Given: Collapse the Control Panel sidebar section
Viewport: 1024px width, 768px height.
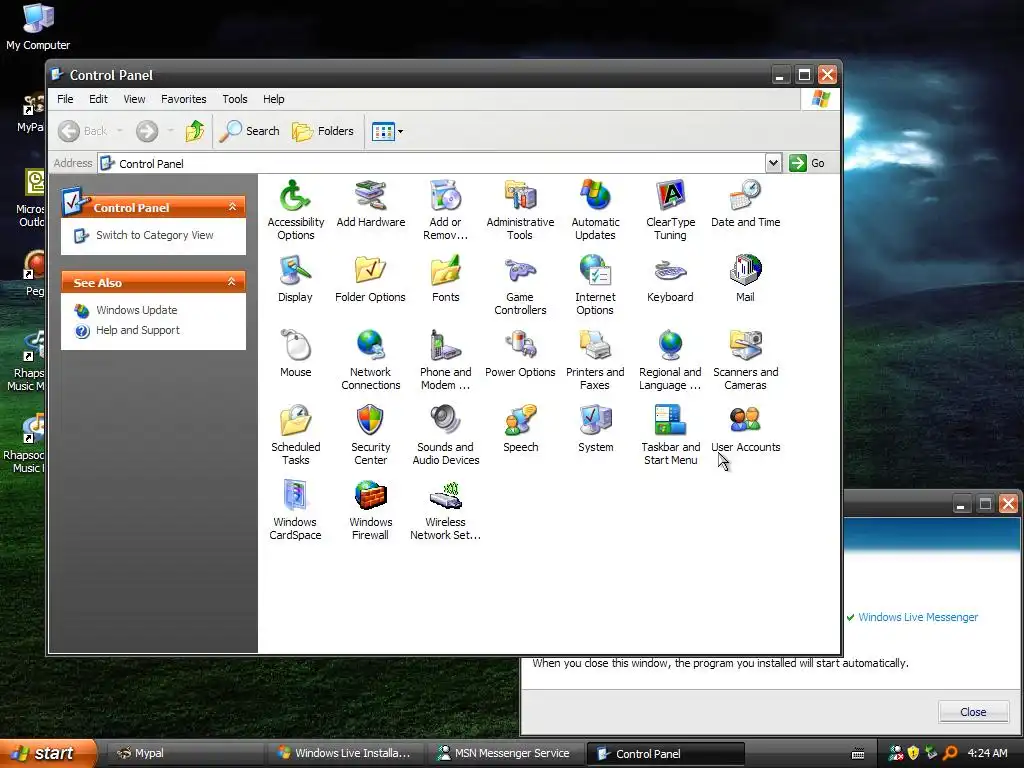Looking at the screenshot, I should coord(232,207).
